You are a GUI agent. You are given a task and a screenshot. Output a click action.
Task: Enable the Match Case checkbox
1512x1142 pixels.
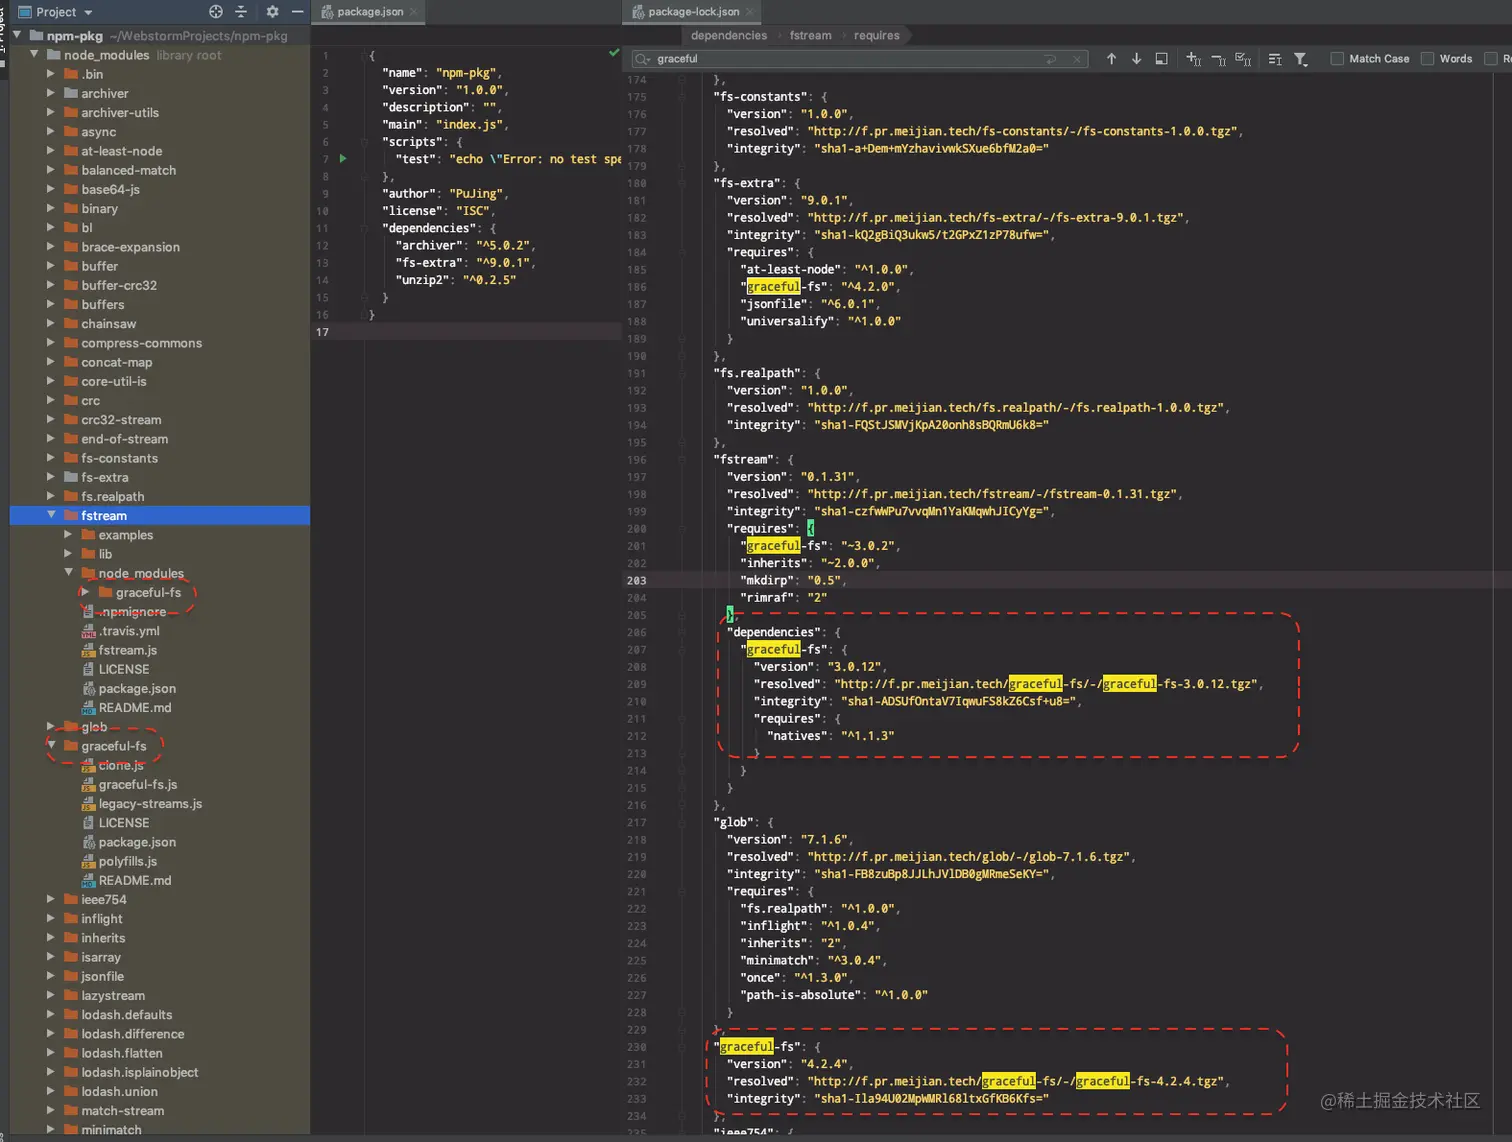1337,59
